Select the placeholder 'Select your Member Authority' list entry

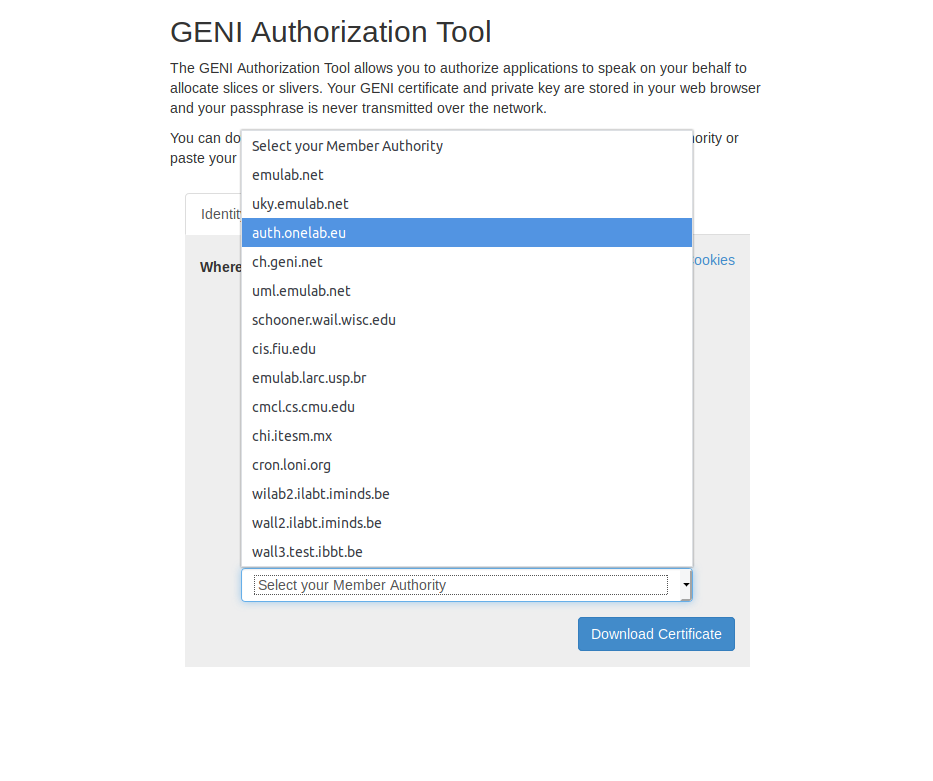347,146
